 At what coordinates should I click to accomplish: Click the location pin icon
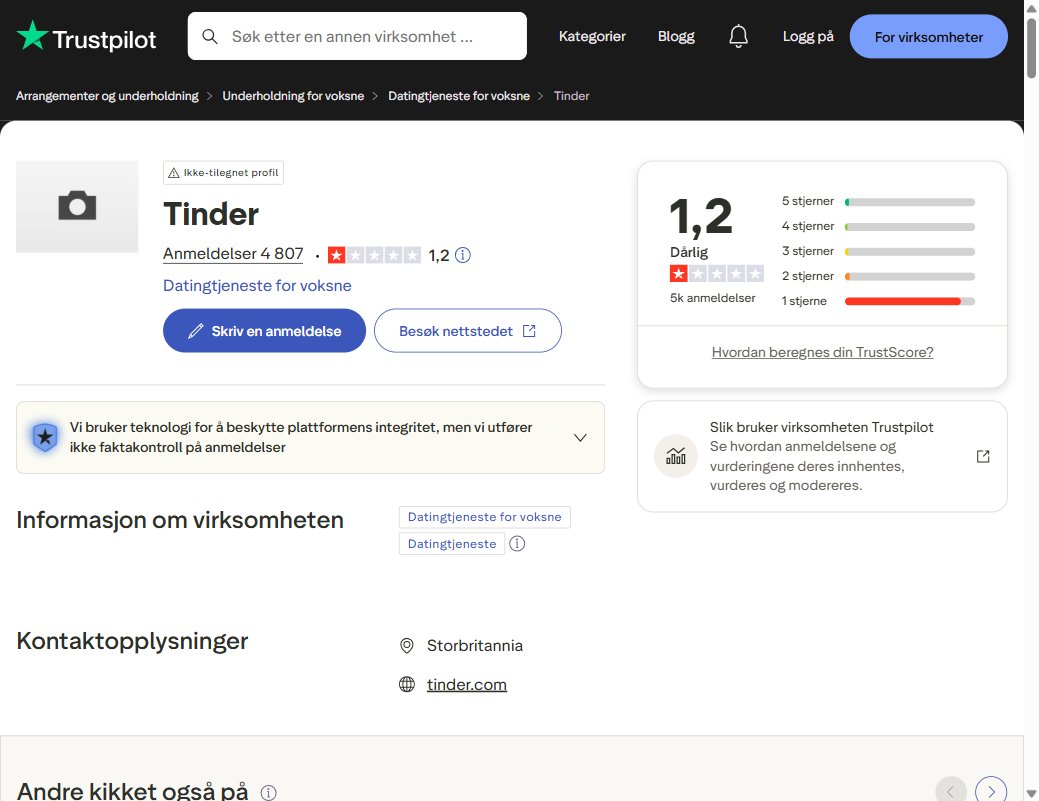(407, 646)
